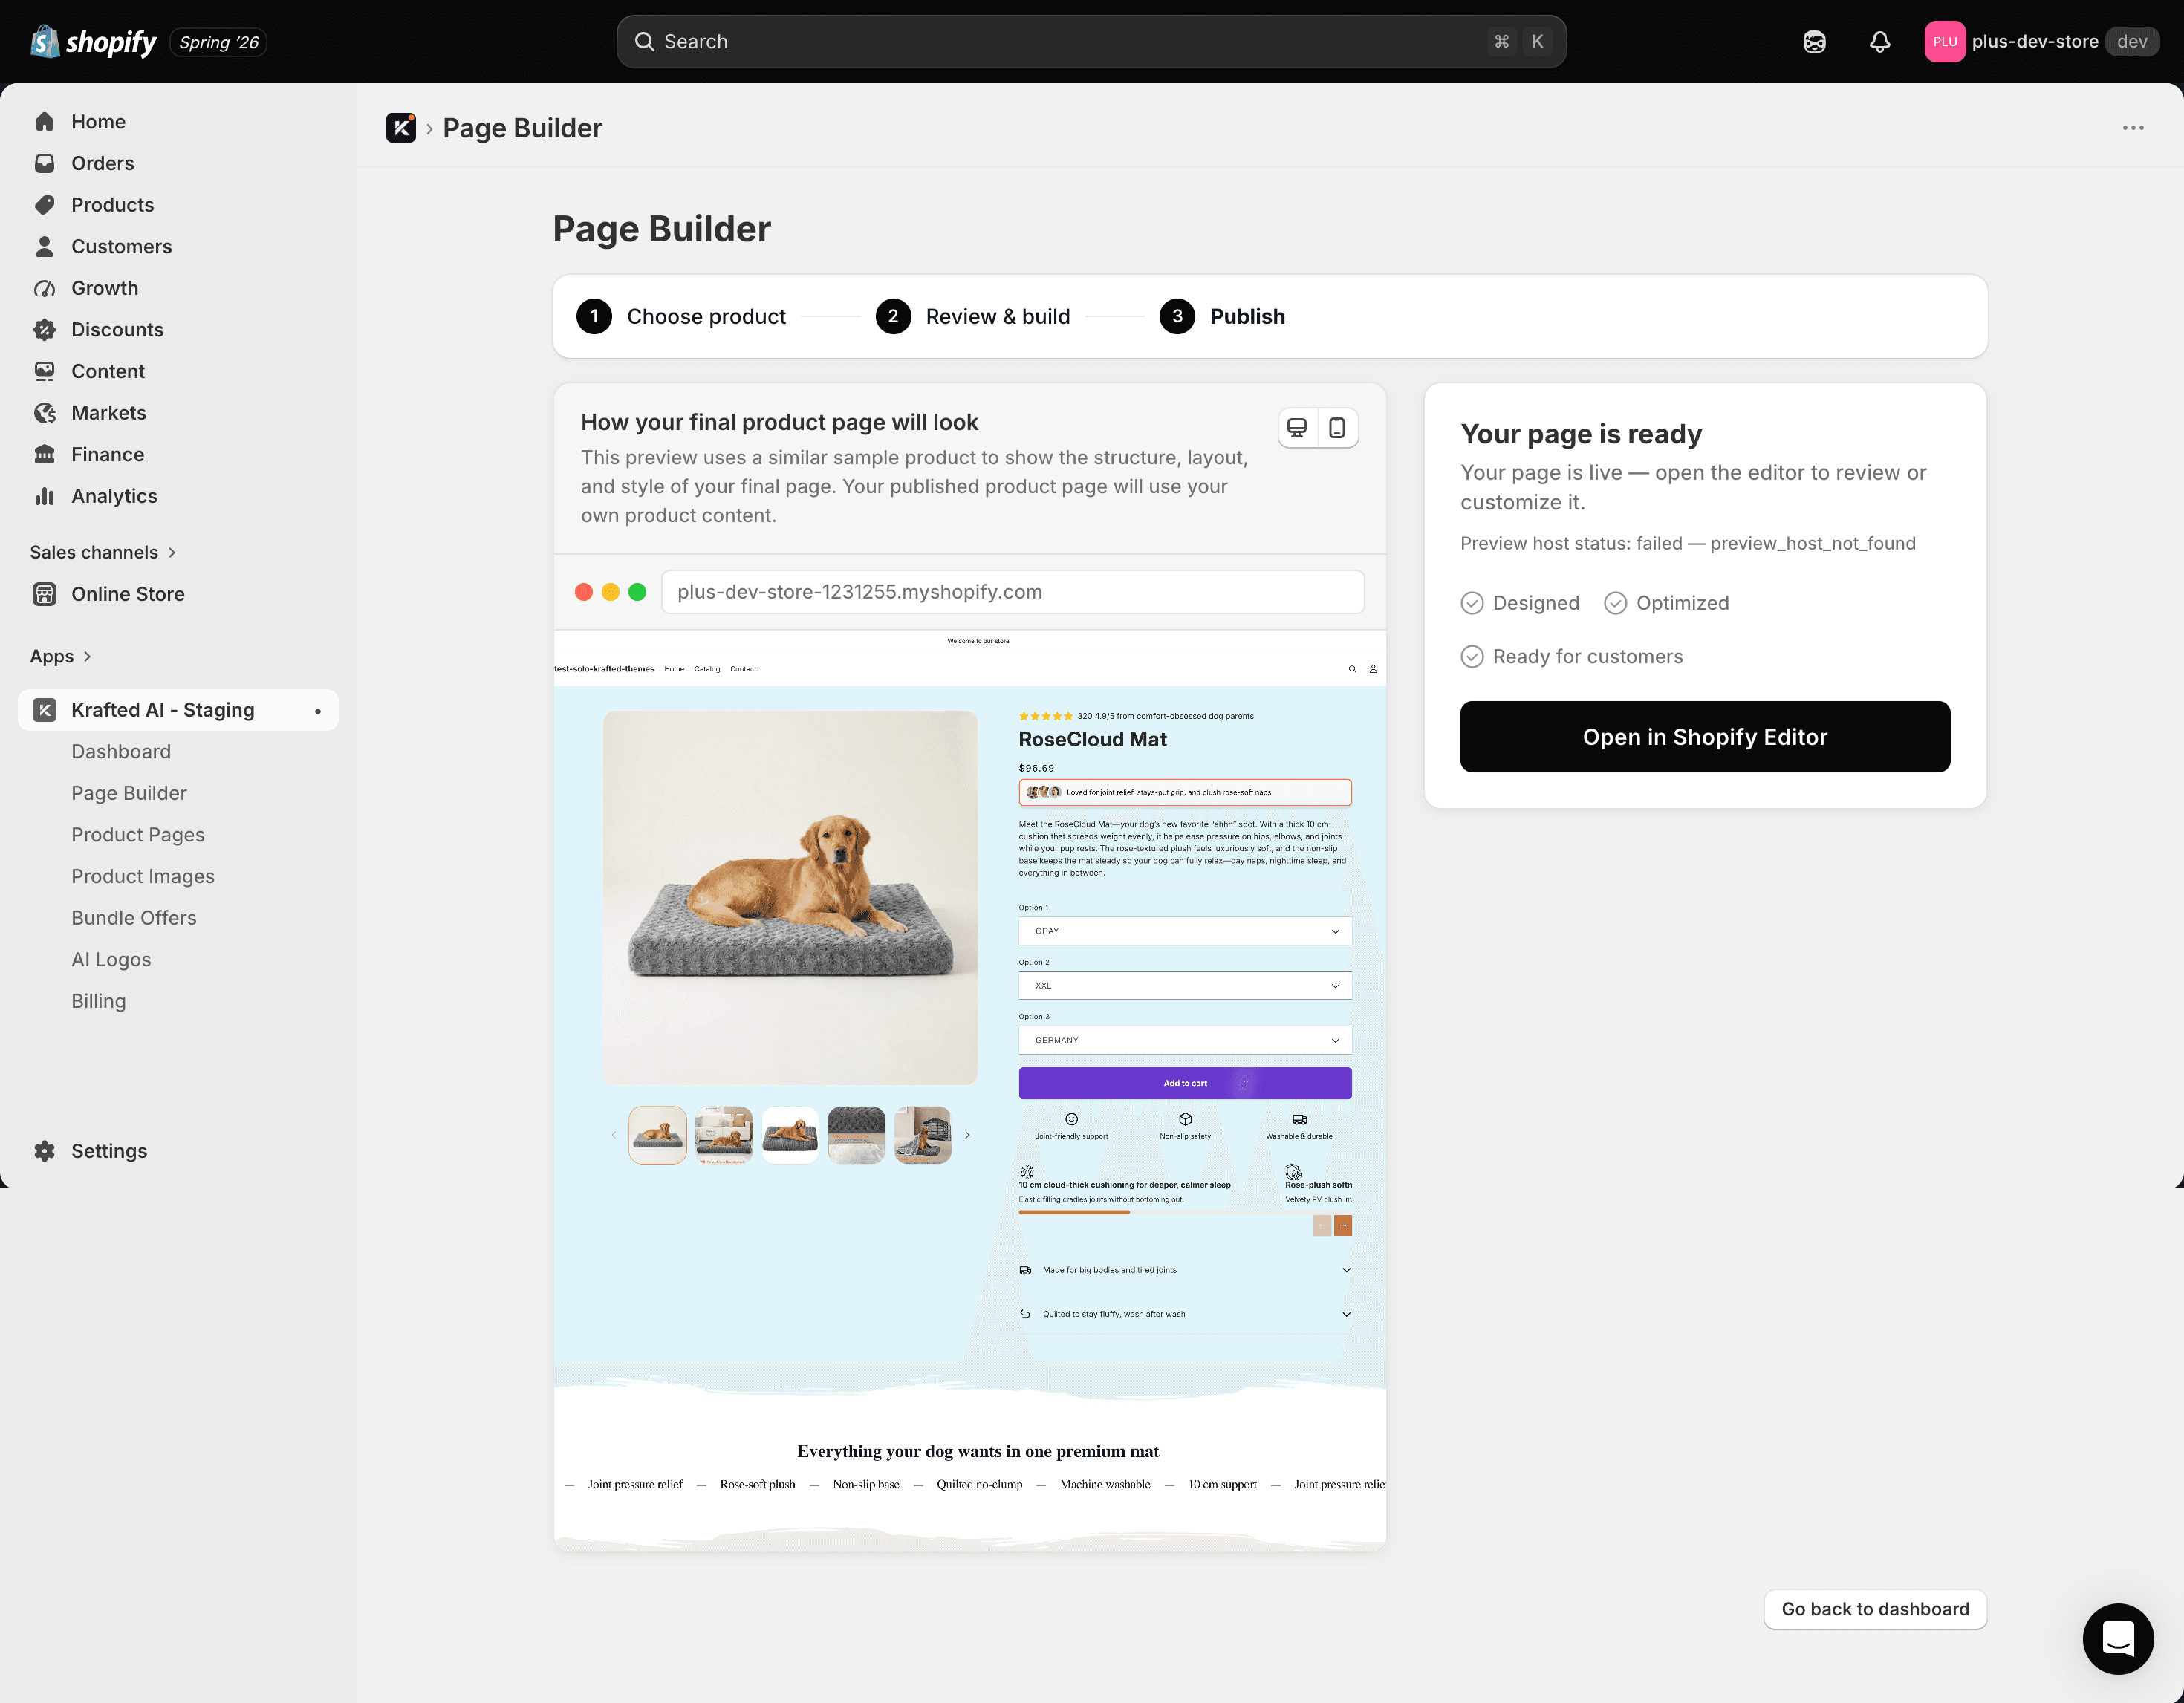Open the GERMANY option dropdown
Image resolution: width=2184 pixels, height=1703 pixels.
[x=1185, y=1040]
